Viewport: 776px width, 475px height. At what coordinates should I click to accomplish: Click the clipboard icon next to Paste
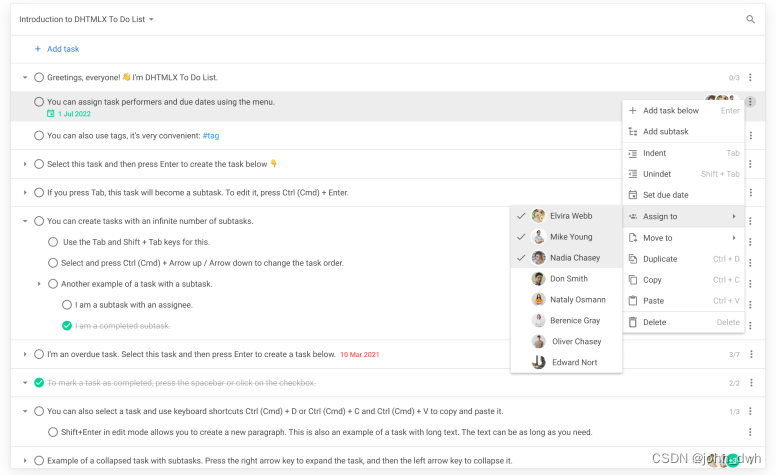632,300
